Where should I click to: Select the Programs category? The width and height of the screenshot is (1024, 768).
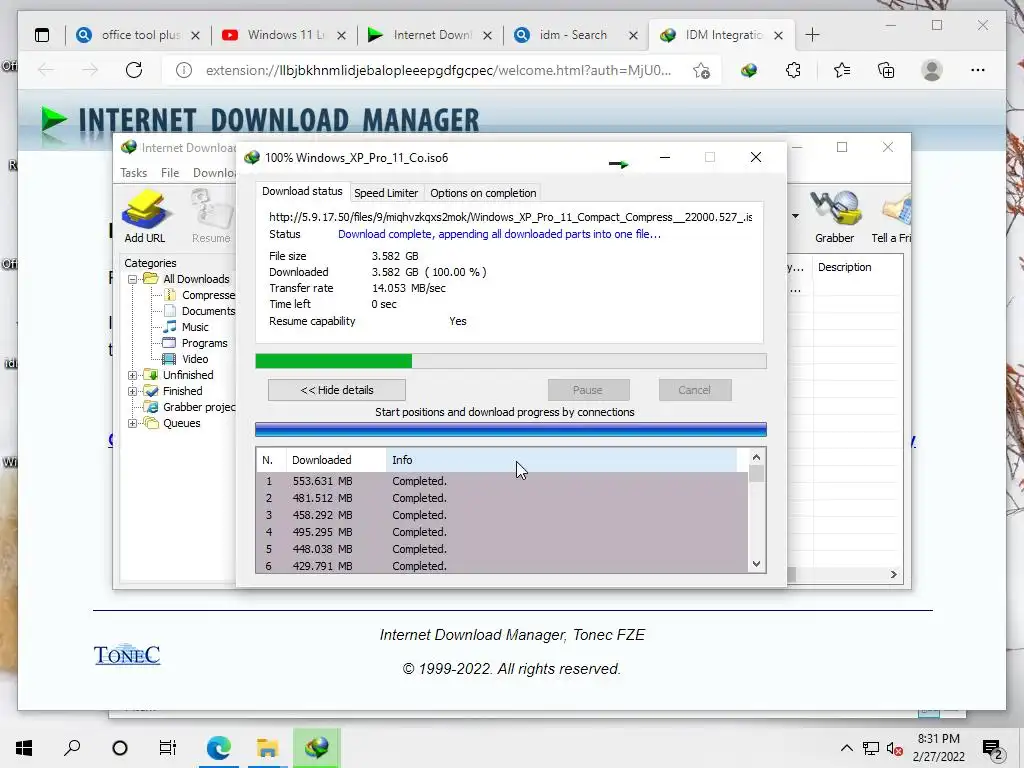click(x=204, y=343)
